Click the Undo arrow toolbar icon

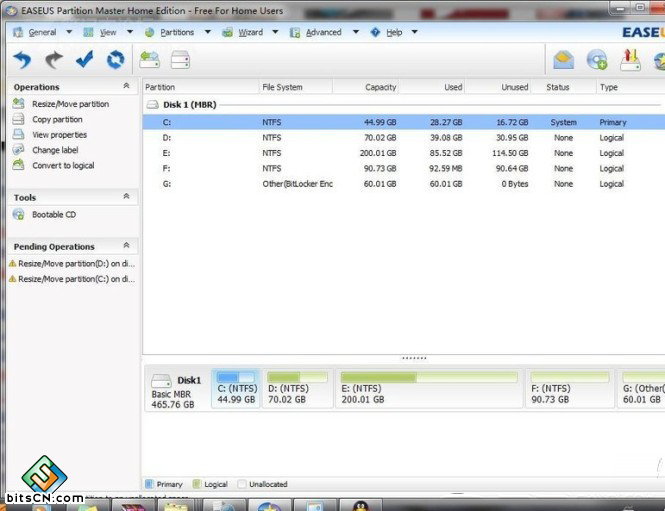tap(22, 60)
